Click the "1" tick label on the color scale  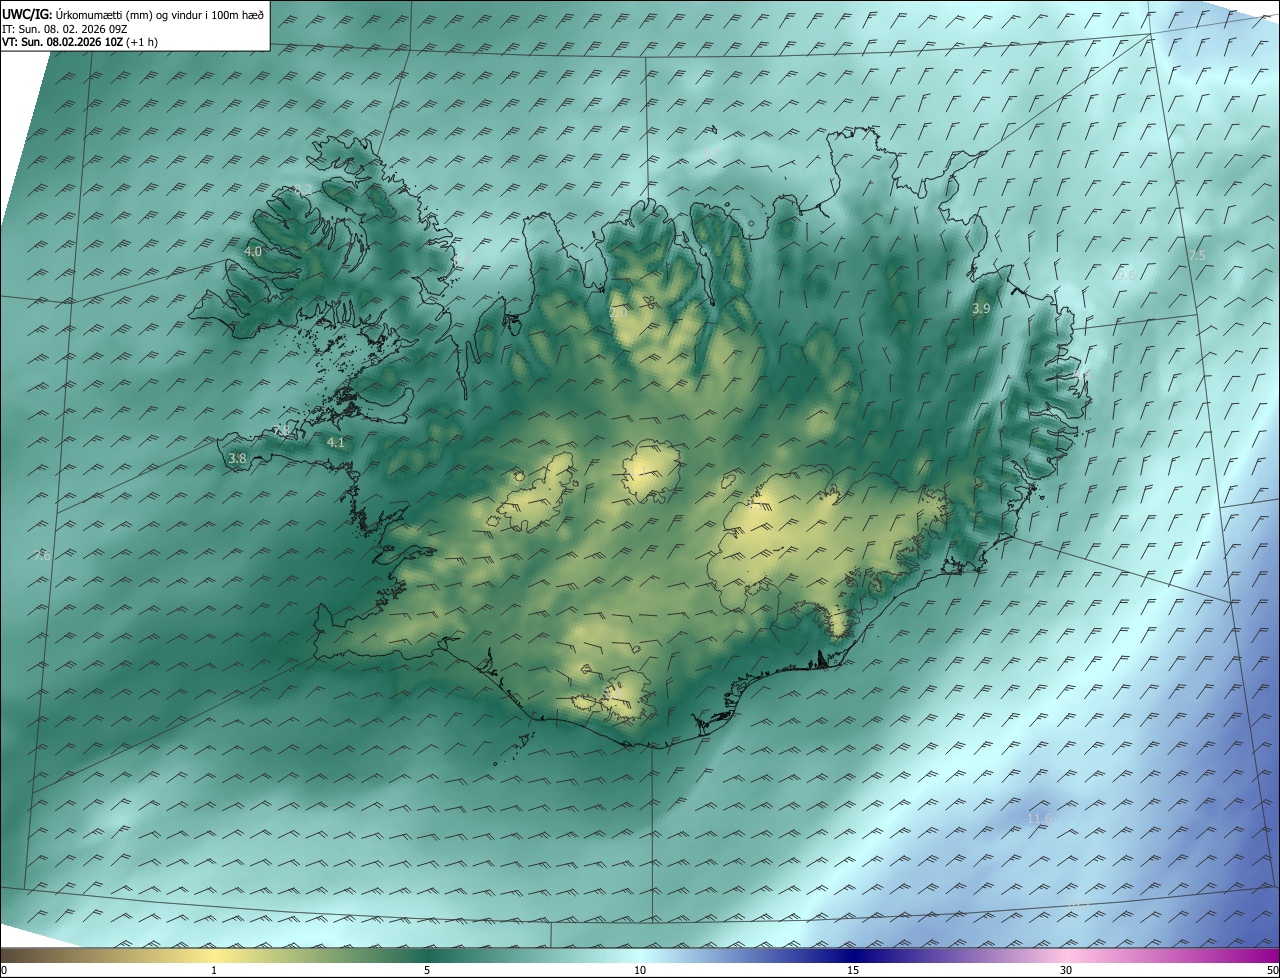click(x=214, y=970)
